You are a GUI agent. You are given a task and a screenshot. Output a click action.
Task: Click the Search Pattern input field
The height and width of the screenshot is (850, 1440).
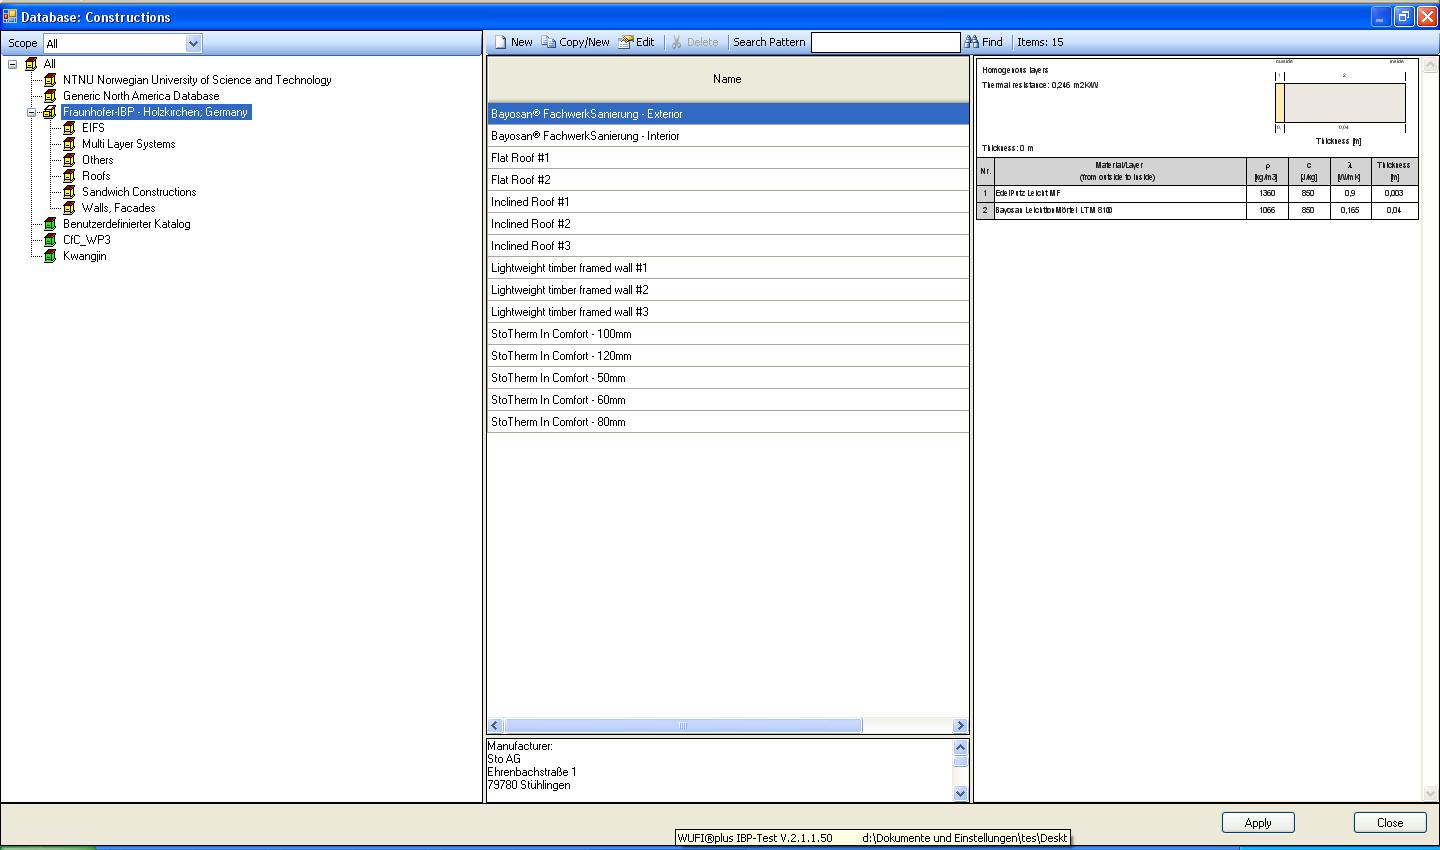(885, 42)
